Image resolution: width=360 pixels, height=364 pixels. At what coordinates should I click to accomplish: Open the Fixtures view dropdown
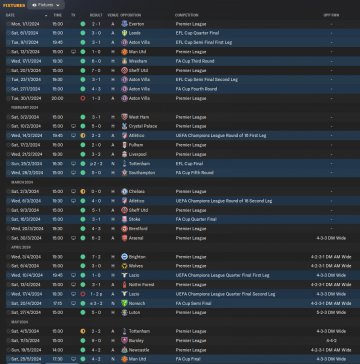46,5
